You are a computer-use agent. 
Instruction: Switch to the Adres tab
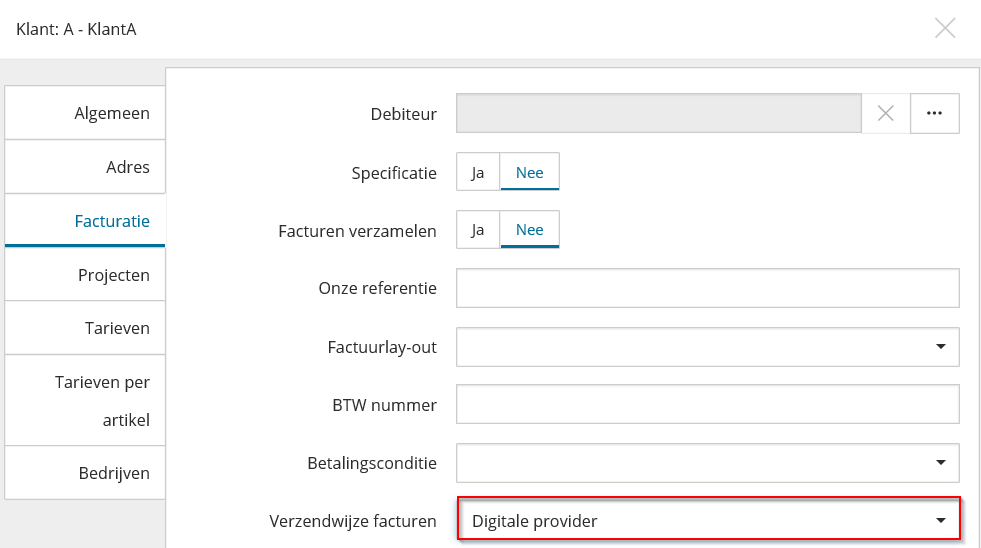[85, 166]
